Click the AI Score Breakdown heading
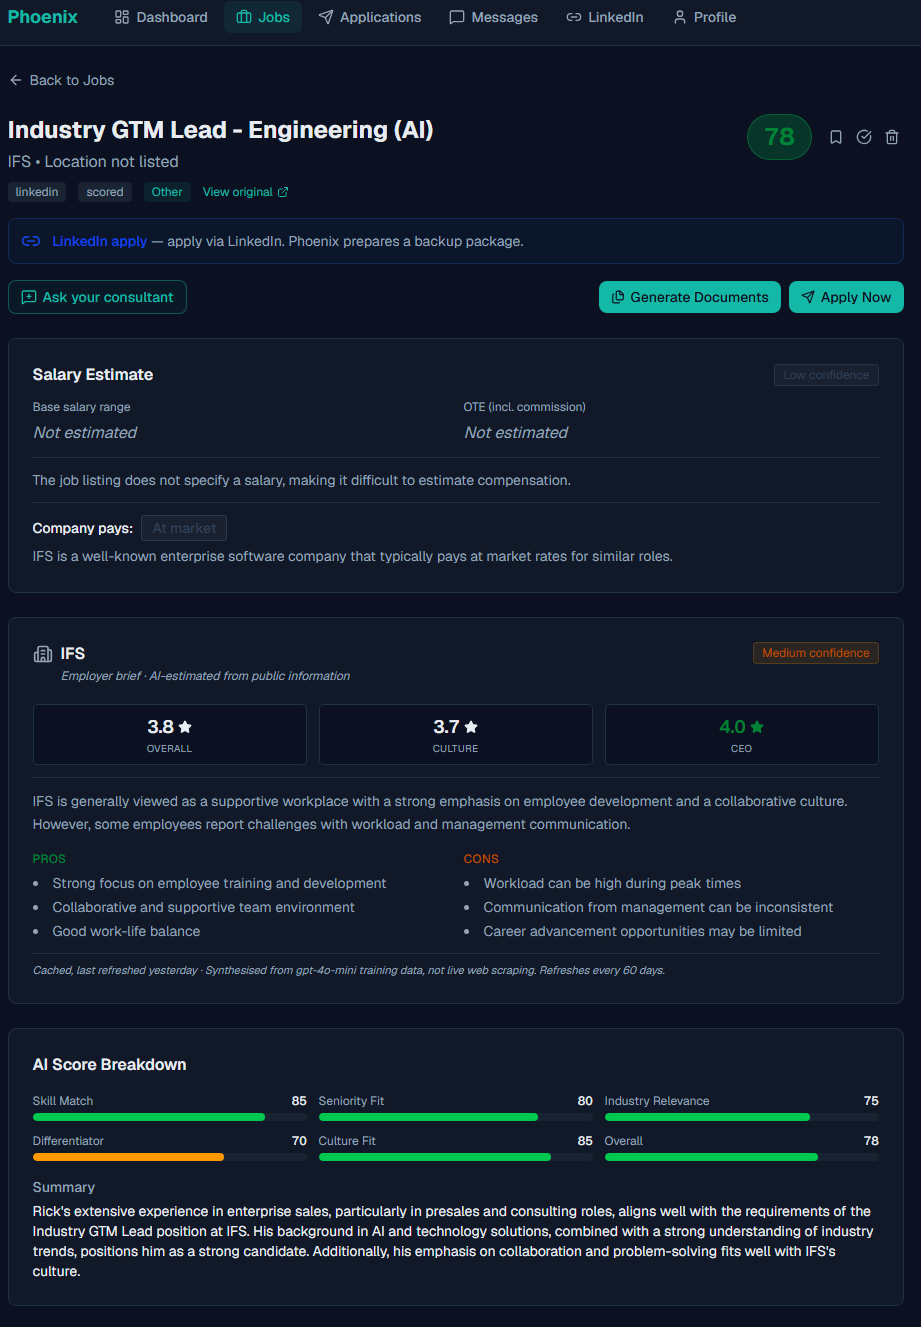The width and height of the screenshot is (921, 1327). tap(110, 1065)
